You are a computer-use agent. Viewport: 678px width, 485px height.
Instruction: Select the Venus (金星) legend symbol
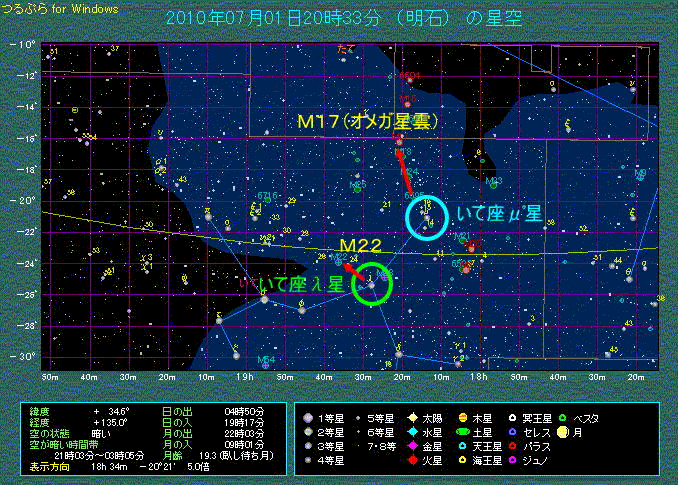click(412, 446)
